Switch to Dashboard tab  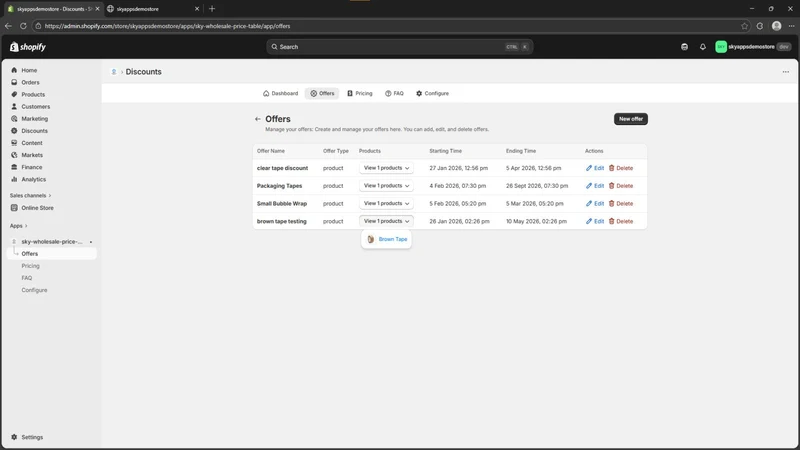(x=281, y=93)
